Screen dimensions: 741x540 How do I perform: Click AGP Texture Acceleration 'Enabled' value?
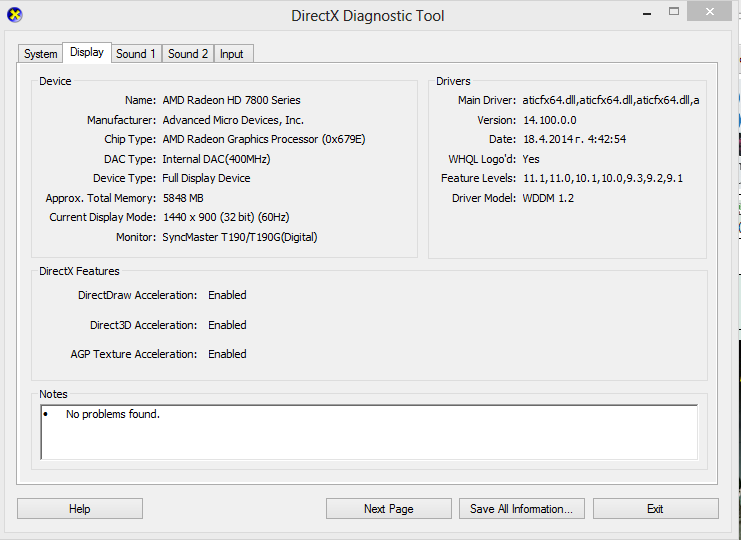[227, 354]
